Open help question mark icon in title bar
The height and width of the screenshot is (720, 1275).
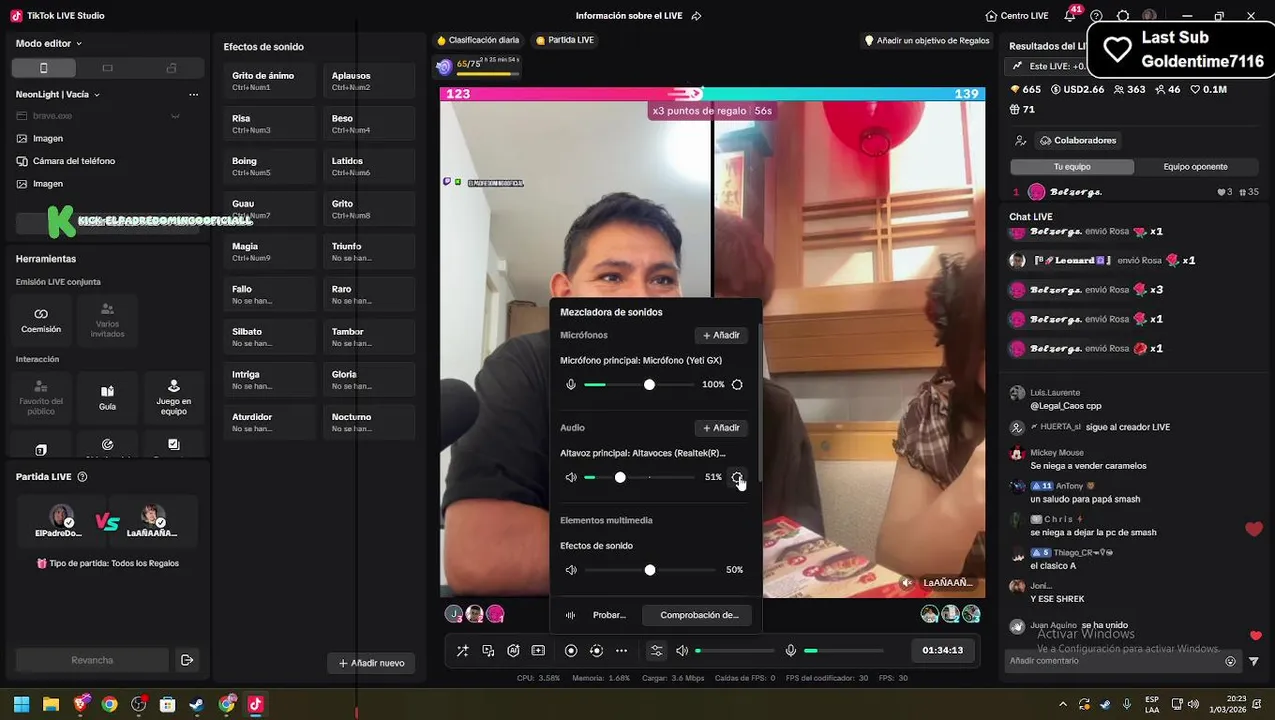click(x=1097, y=16)
